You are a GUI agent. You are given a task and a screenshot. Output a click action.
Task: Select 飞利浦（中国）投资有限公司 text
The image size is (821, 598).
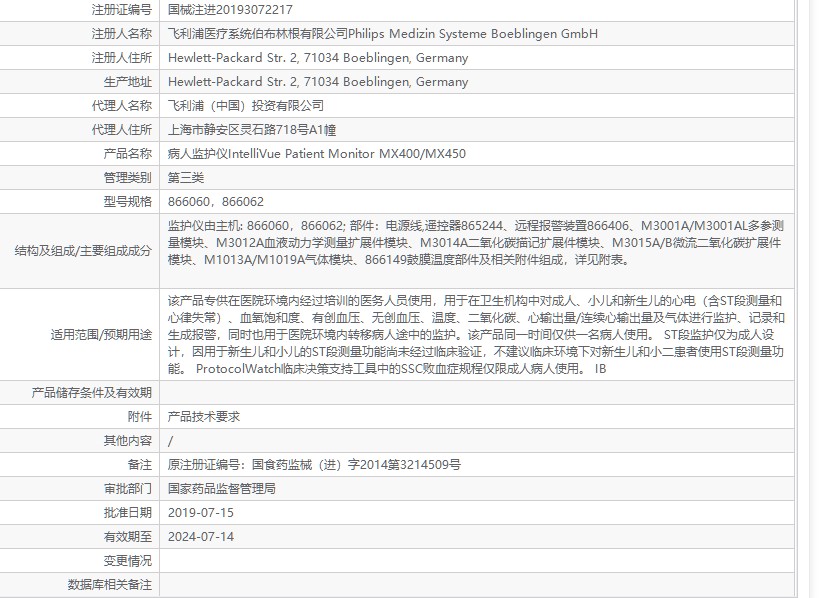click(246, 106)
